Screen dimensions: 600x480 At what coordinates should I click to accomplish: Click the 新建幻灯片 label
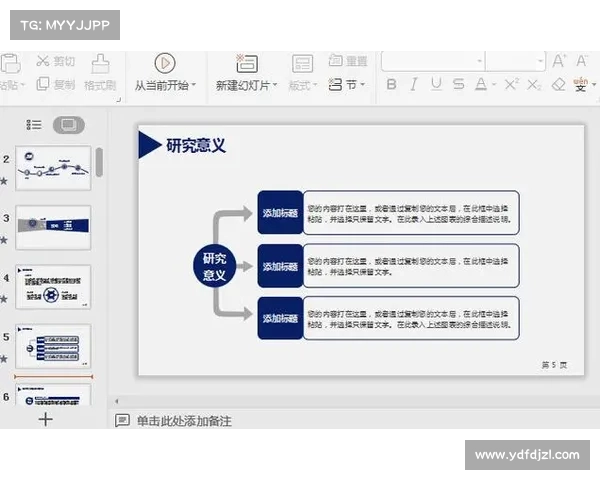[x=243, y=85]
